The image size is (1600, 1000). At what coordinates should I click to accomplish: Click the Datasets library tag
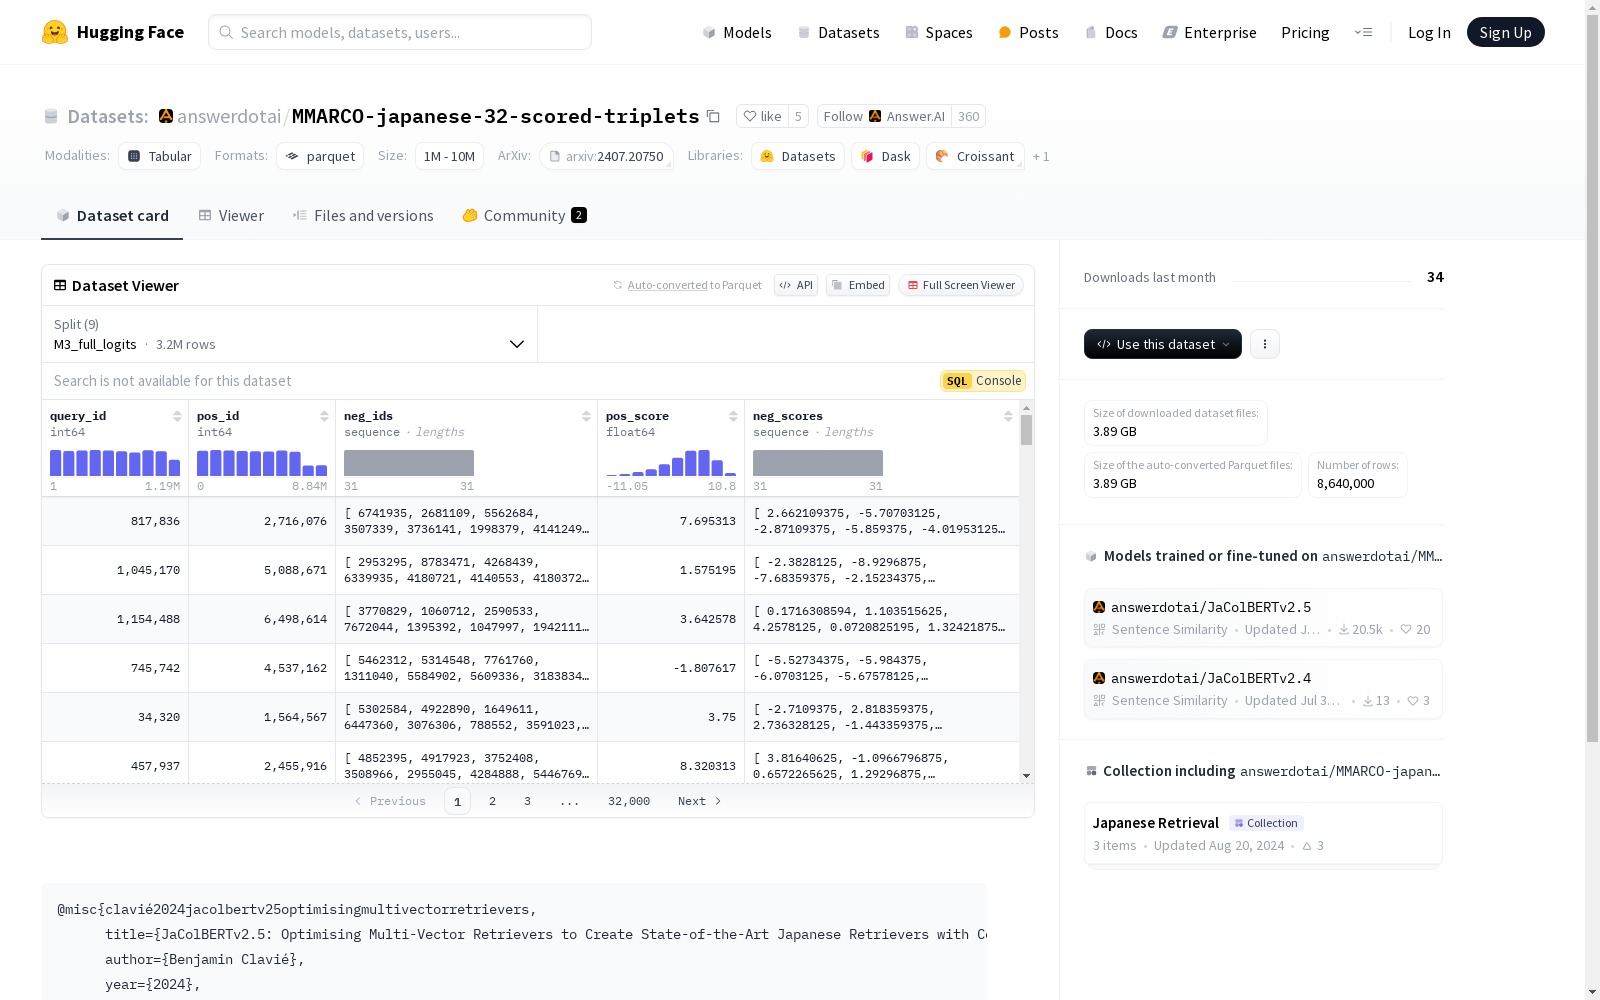pyautogui.click(x=798, y=156)
